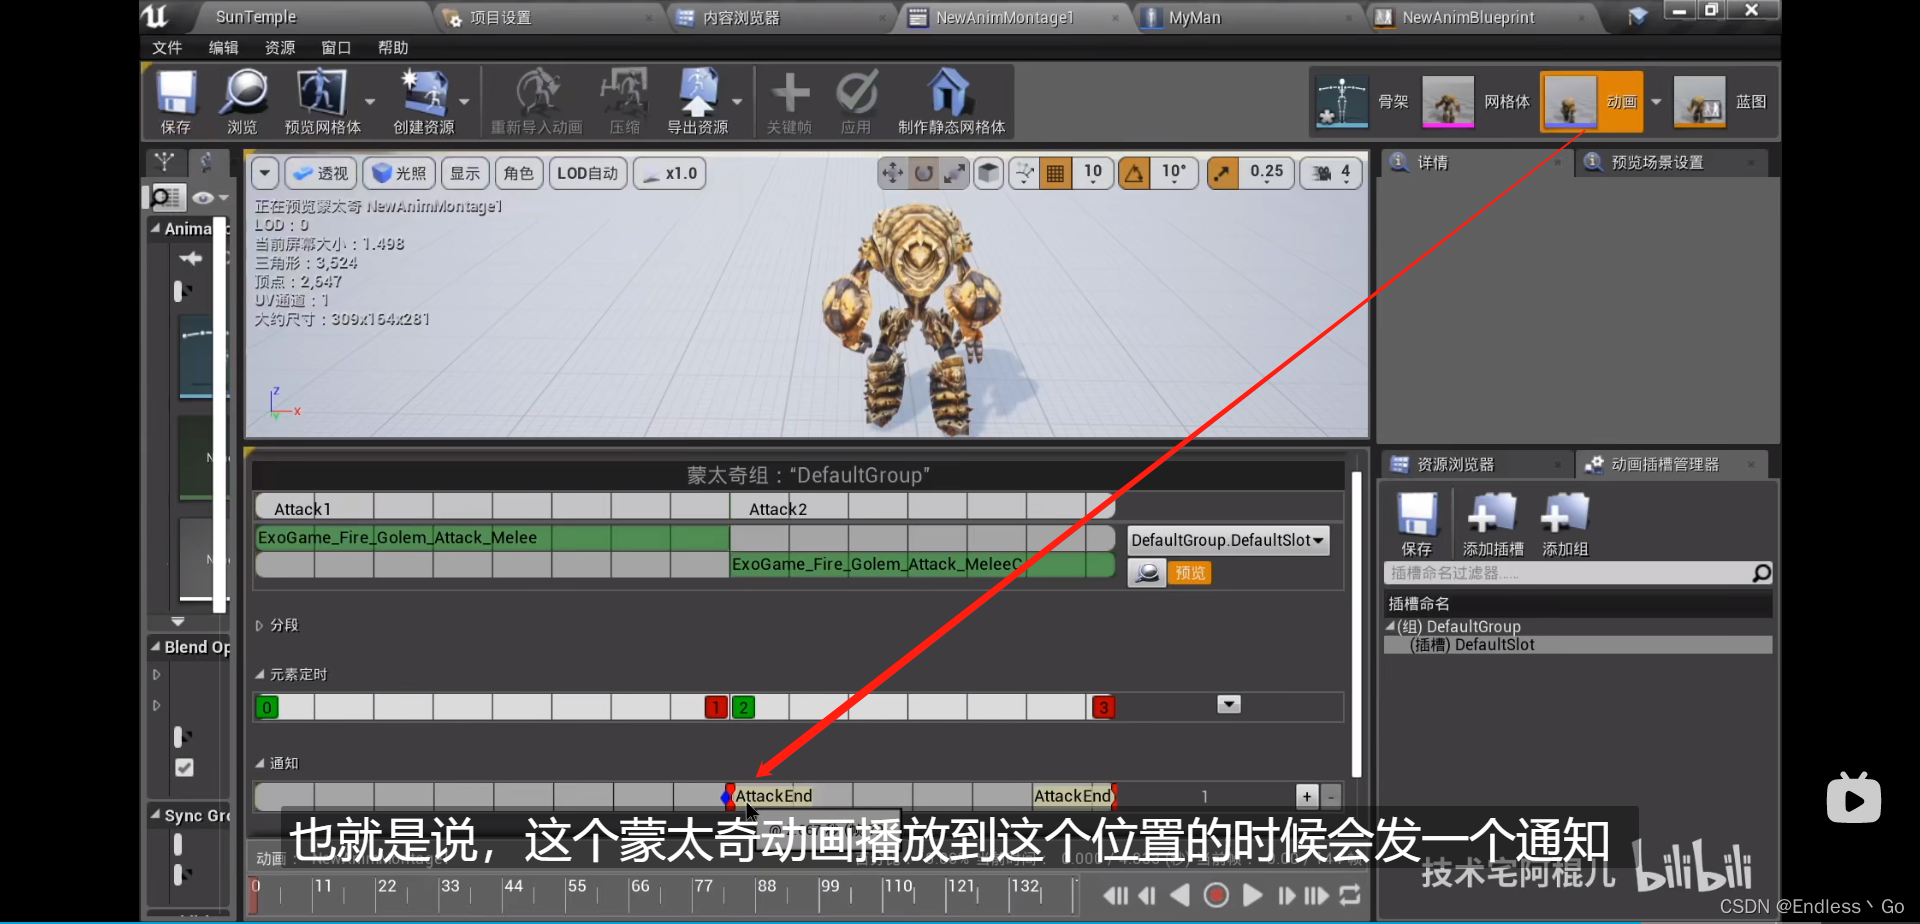Select the translate gizmo tool in viewport
The image size is (1920, 924).
click(892, 173)
